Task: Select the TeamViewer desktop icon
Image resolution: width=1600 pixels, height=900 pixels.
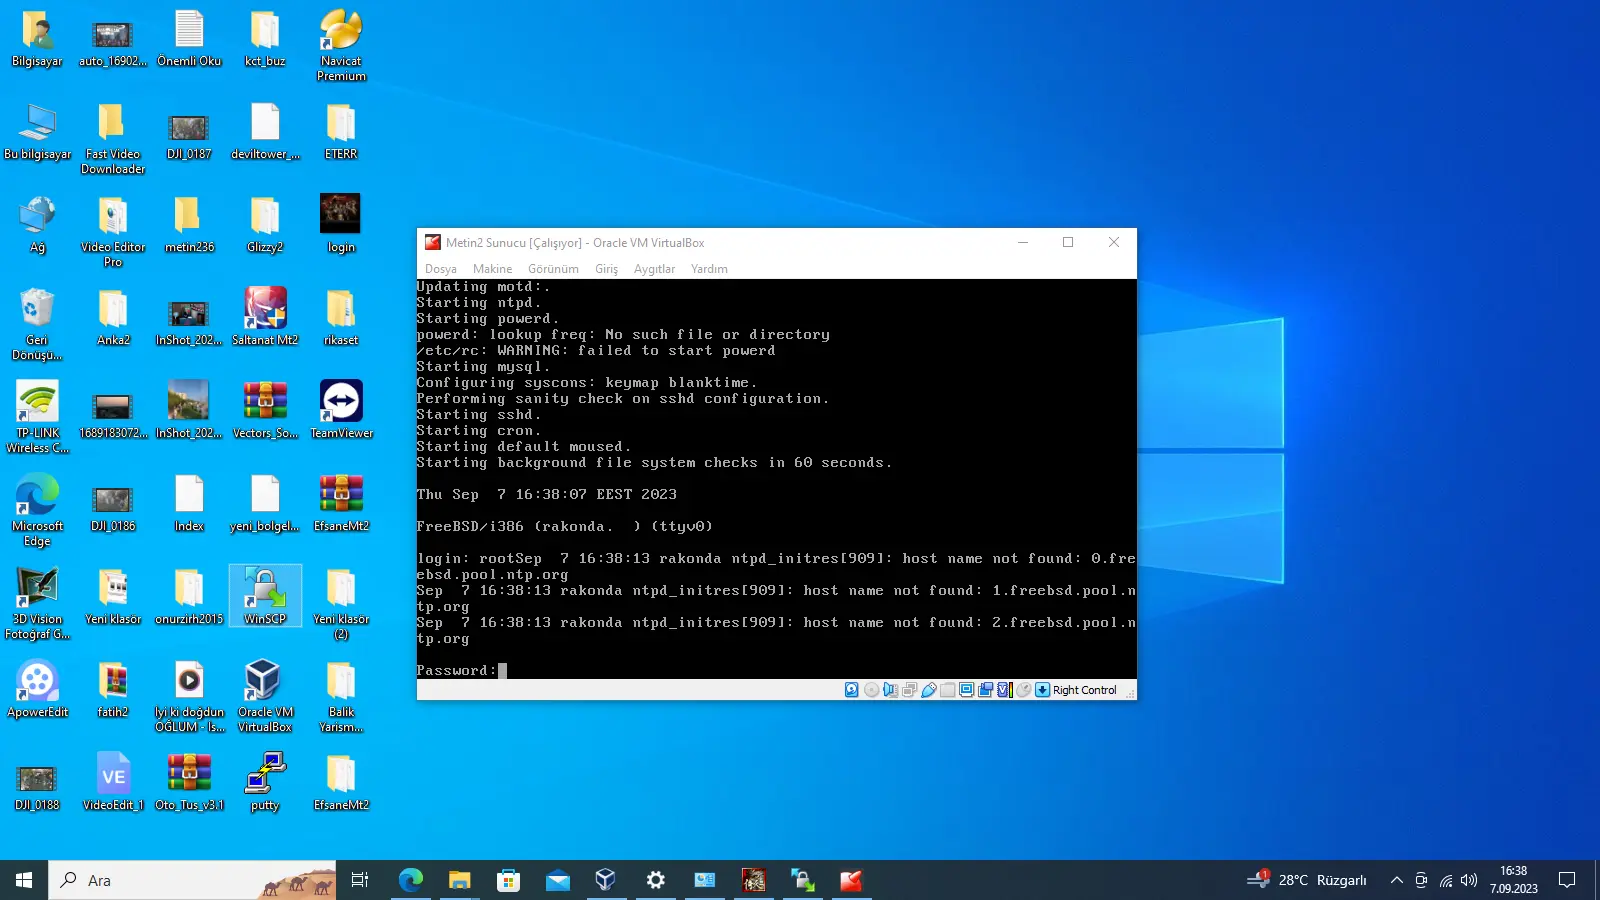Action: tap(341, 410)
